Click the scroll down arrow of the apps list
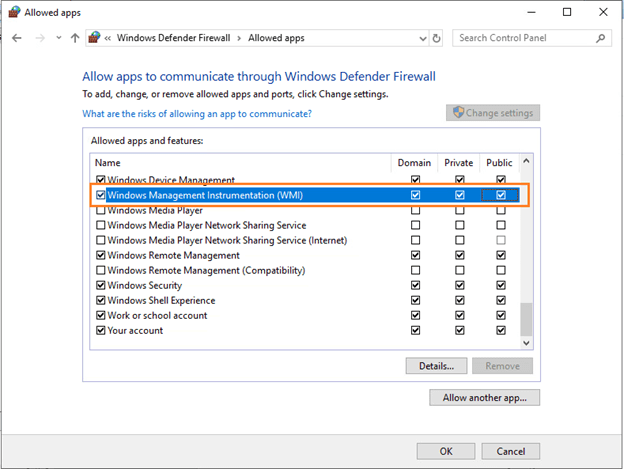This screenshot has width=624, height=469. (526, 343)
